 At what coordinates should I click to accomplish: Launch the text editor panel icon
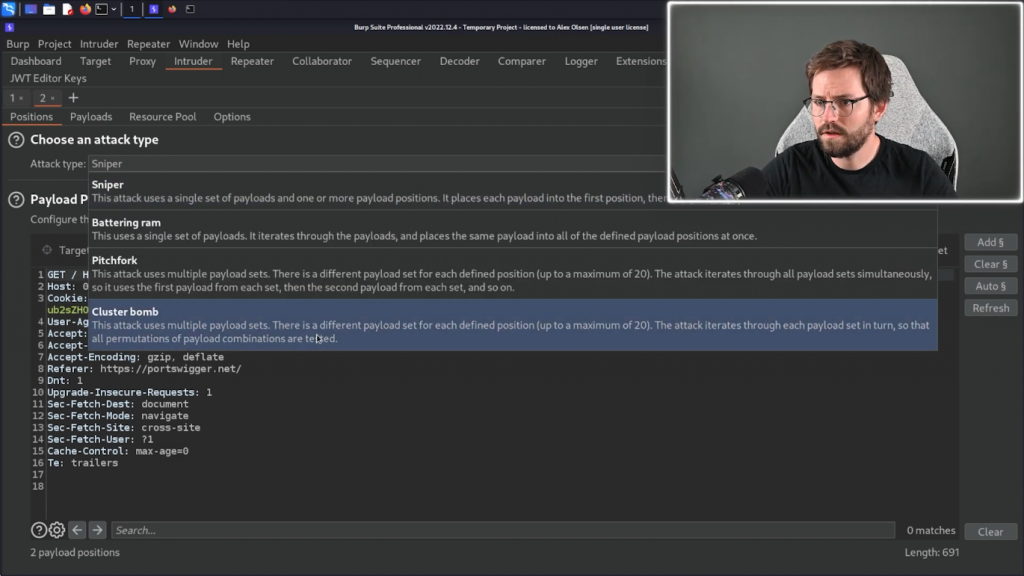[67, 9]
